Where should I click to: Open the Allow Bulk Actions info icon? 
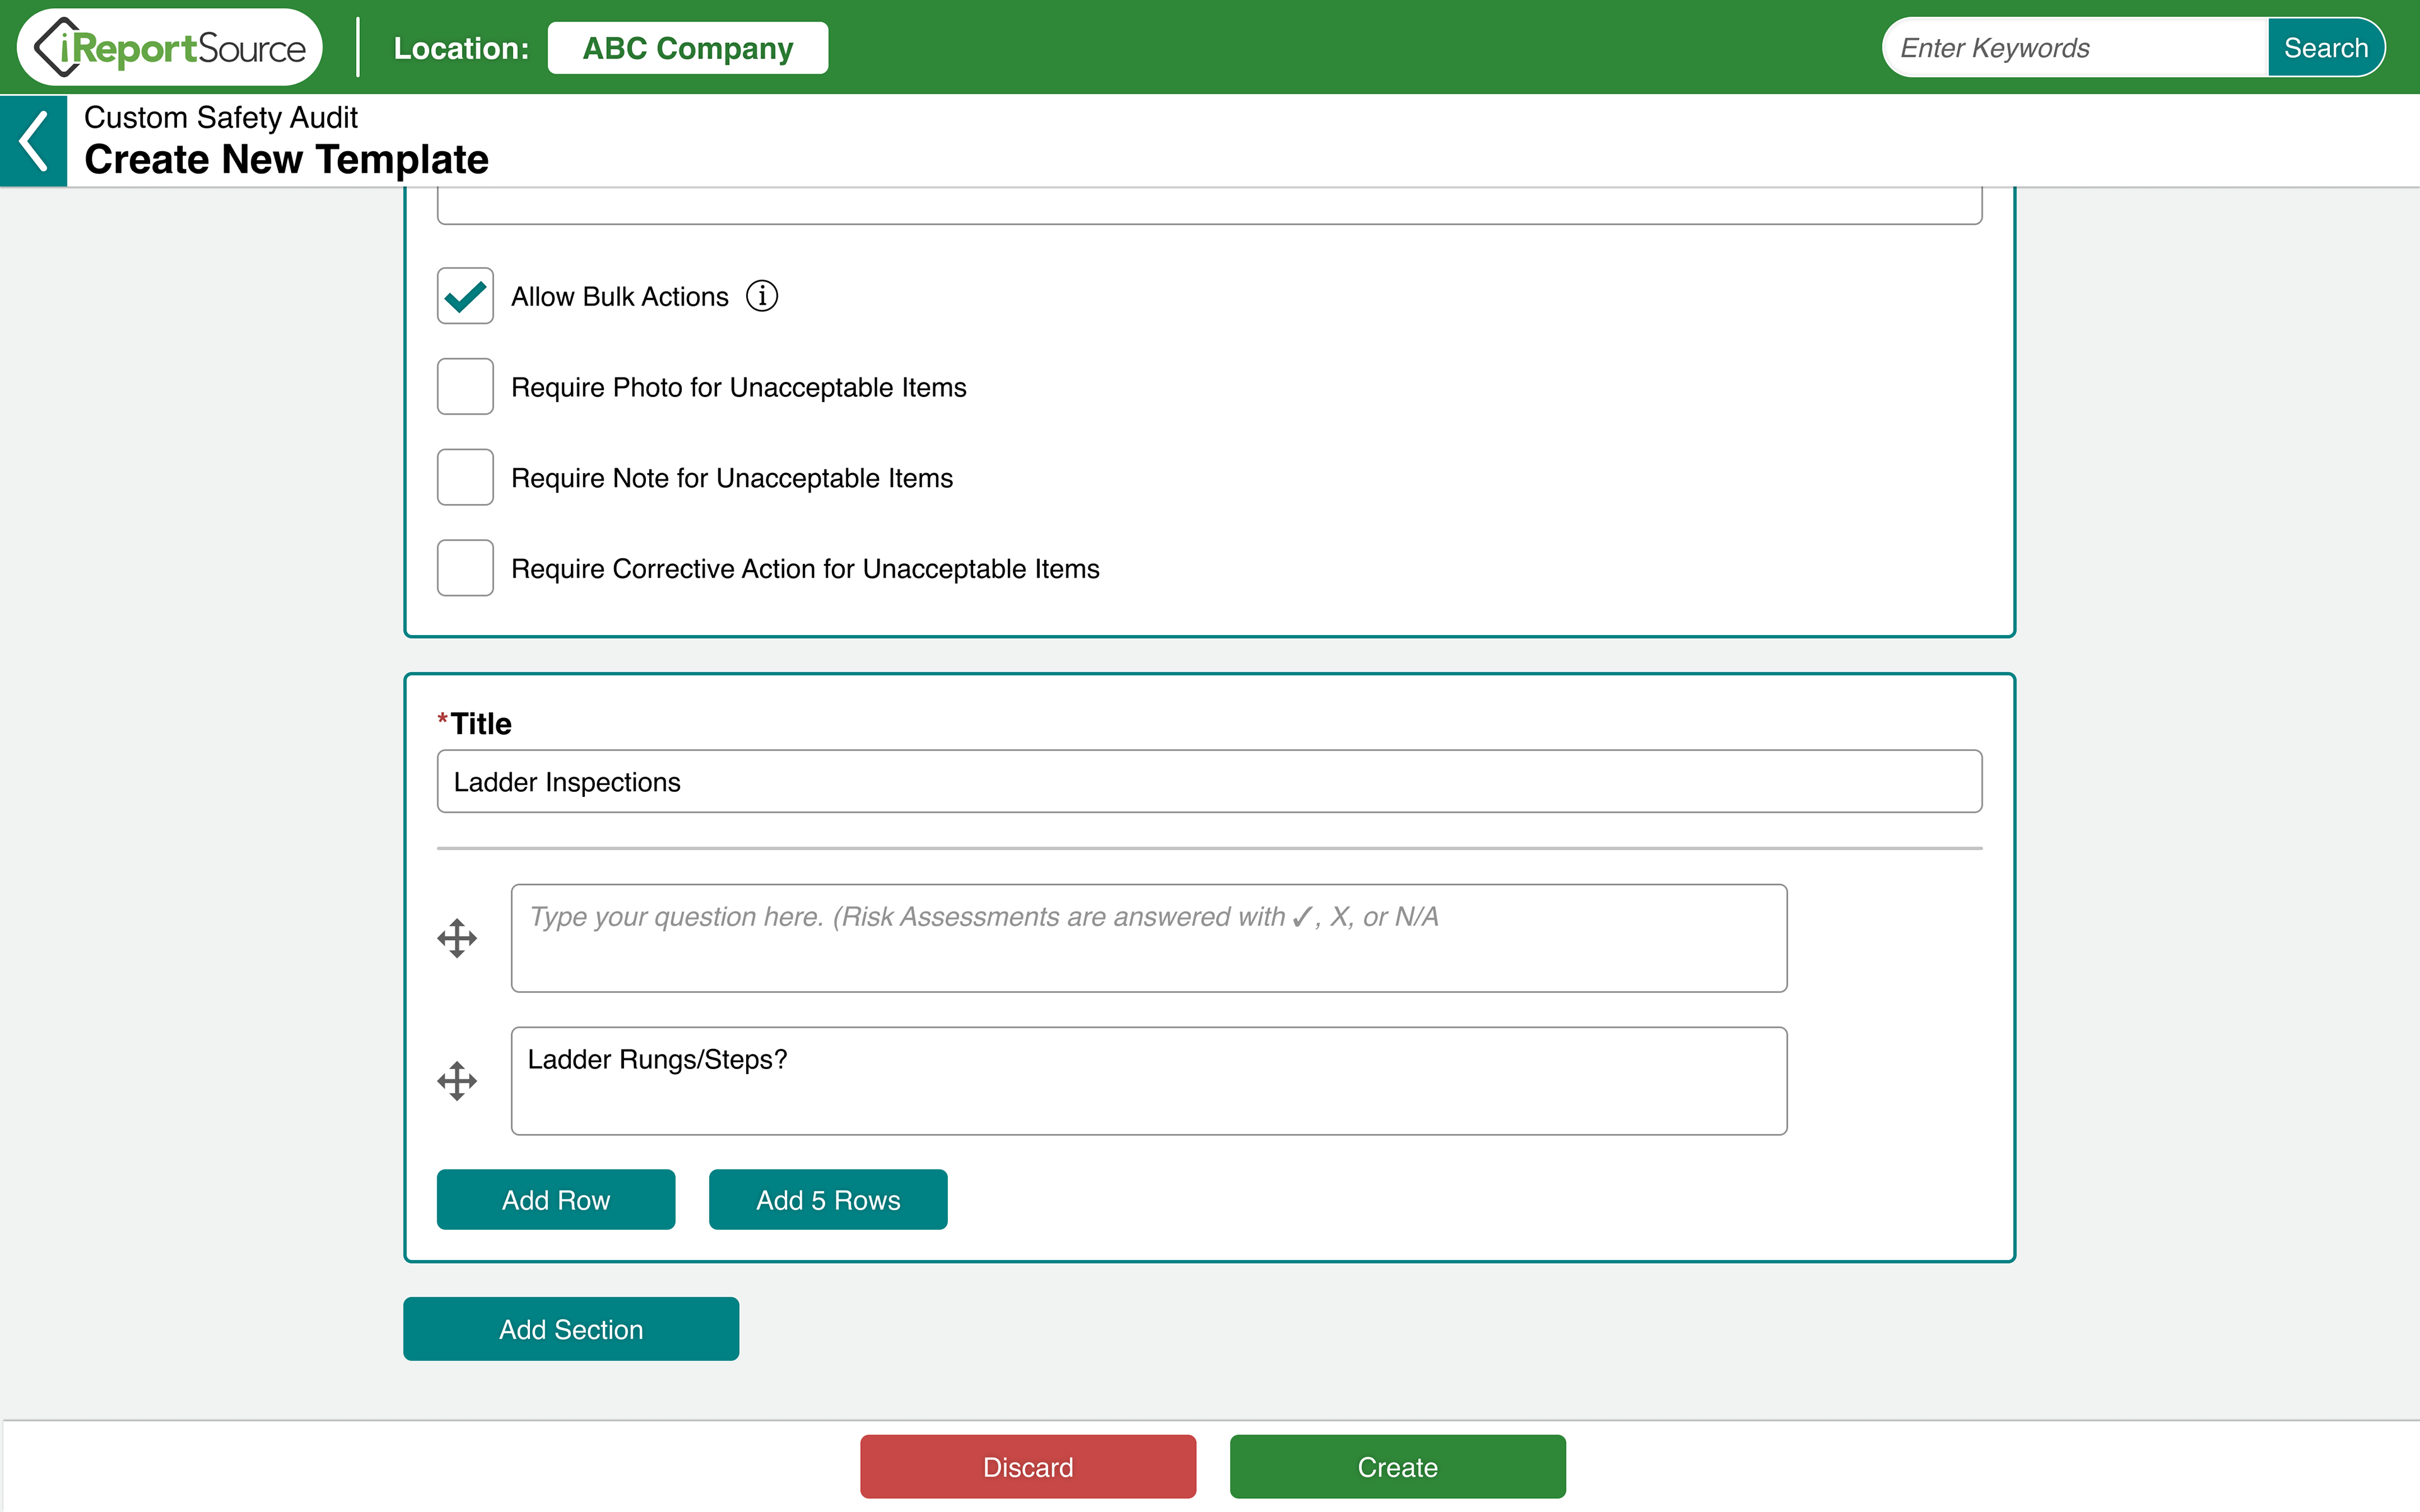(x=762, y=296)
